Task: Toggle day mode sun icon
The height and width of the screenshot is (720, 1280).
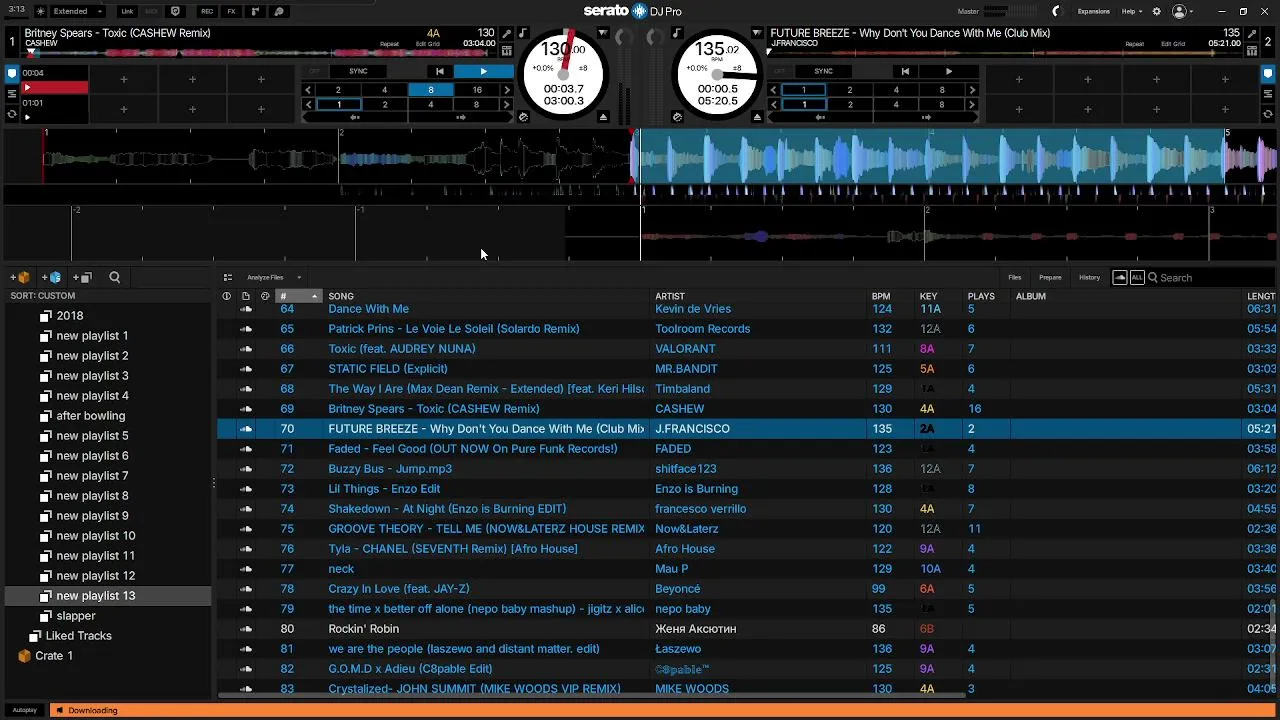Action: (x=41, y=11)
